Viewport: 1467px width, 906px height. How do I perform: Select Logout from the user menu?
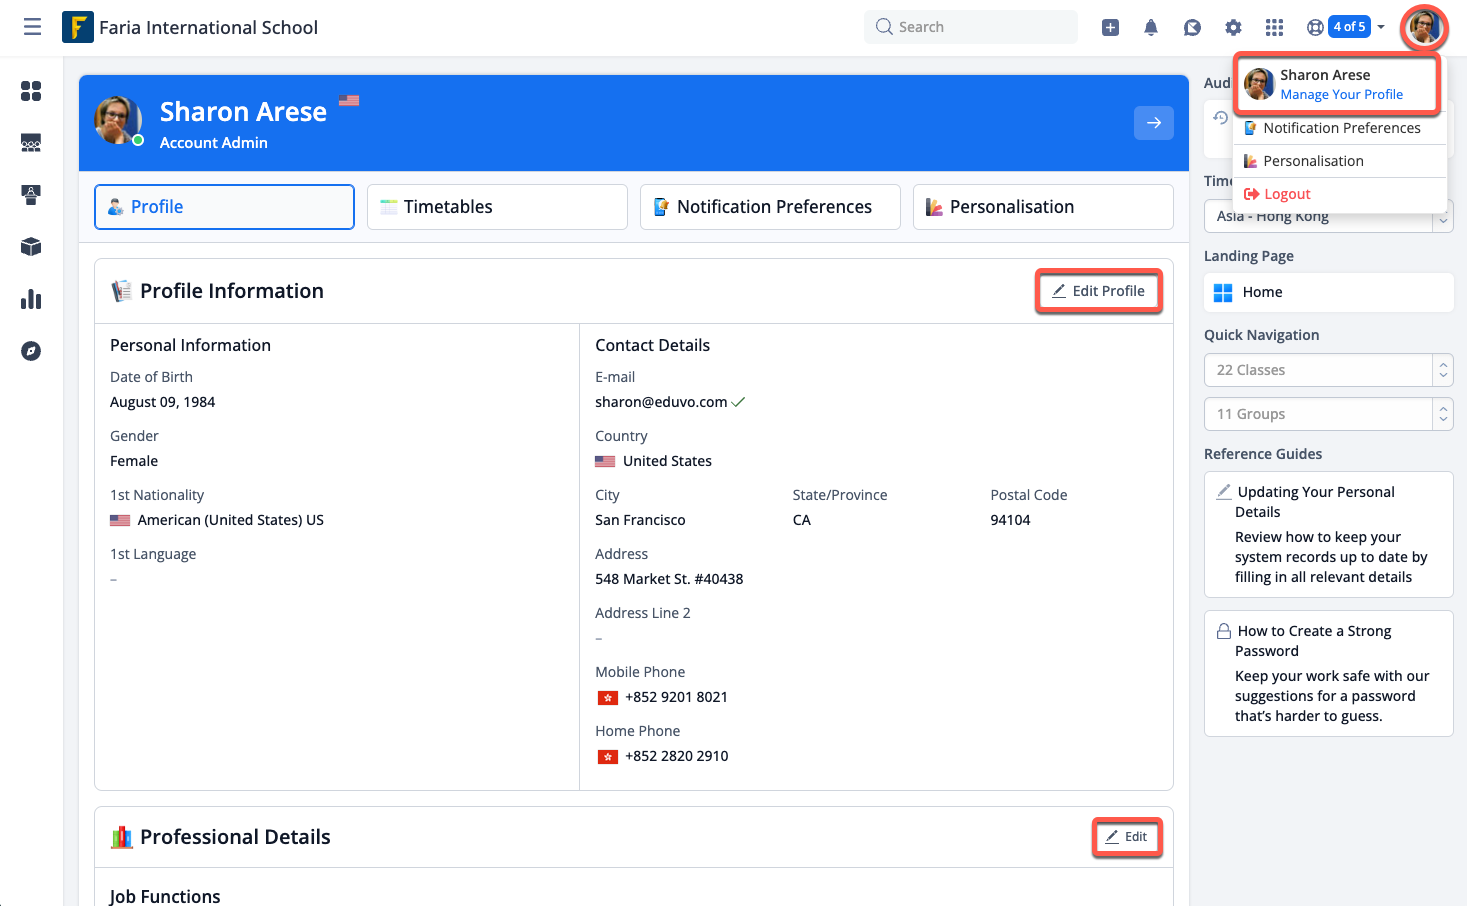point(1286,194)
